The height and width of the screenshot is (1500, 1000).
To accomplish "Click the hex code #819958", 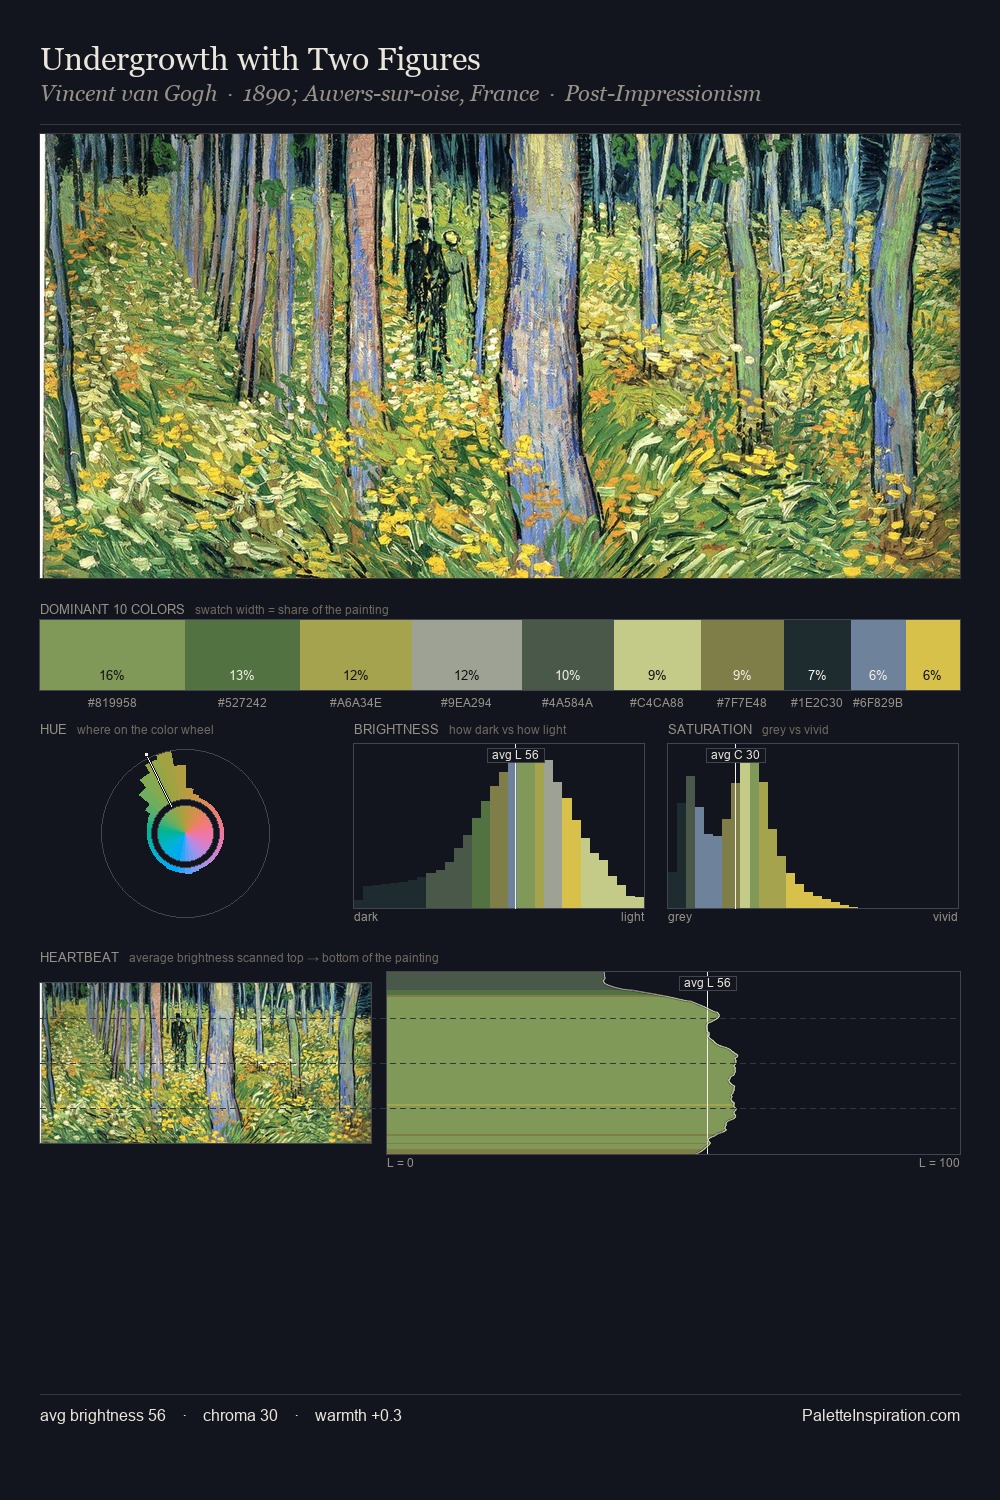I will click(x=112, y=703).
